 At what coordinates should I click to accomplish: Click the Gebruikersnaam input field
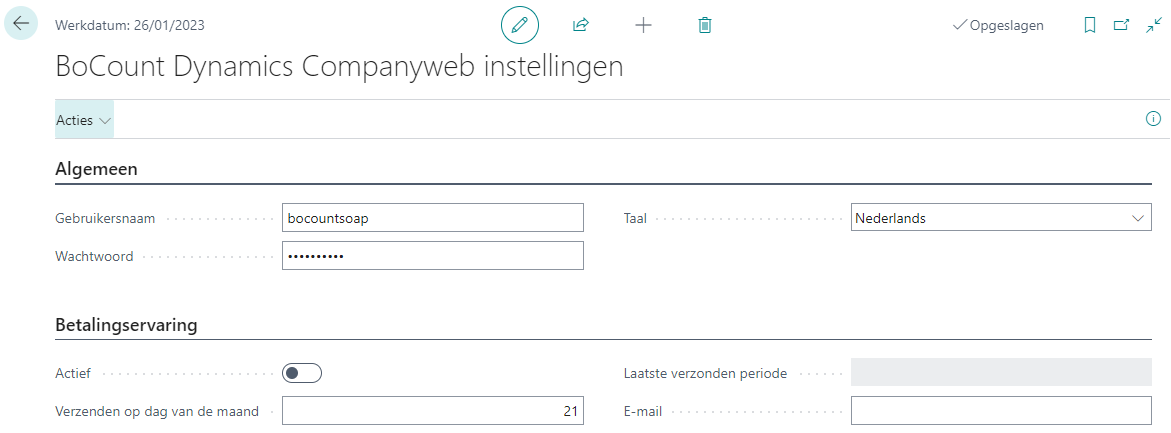432,218
